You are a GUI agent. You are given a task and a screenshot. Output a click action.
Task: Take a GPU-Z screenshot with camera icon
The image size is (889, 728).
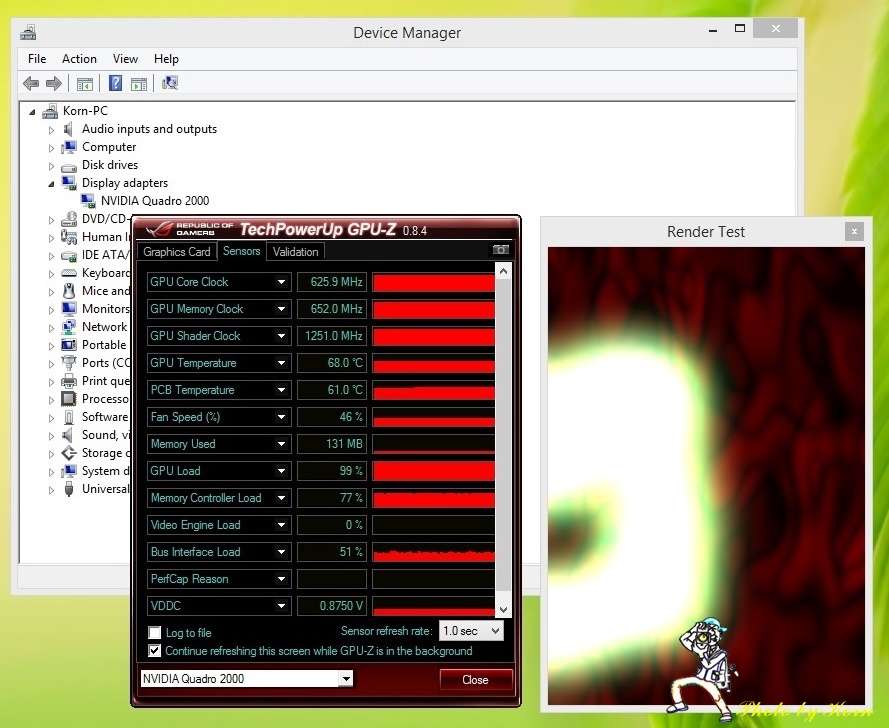501,249
